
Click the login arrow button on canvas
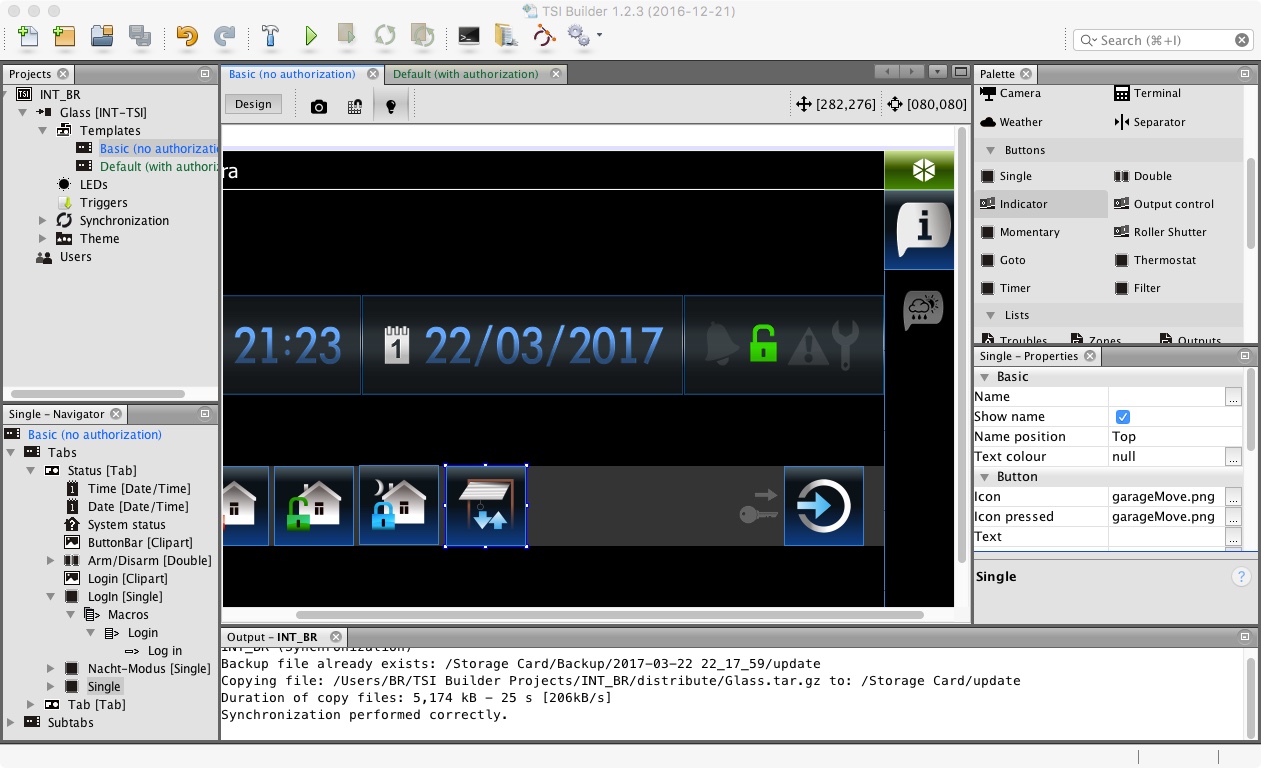(x=823, y=506)
